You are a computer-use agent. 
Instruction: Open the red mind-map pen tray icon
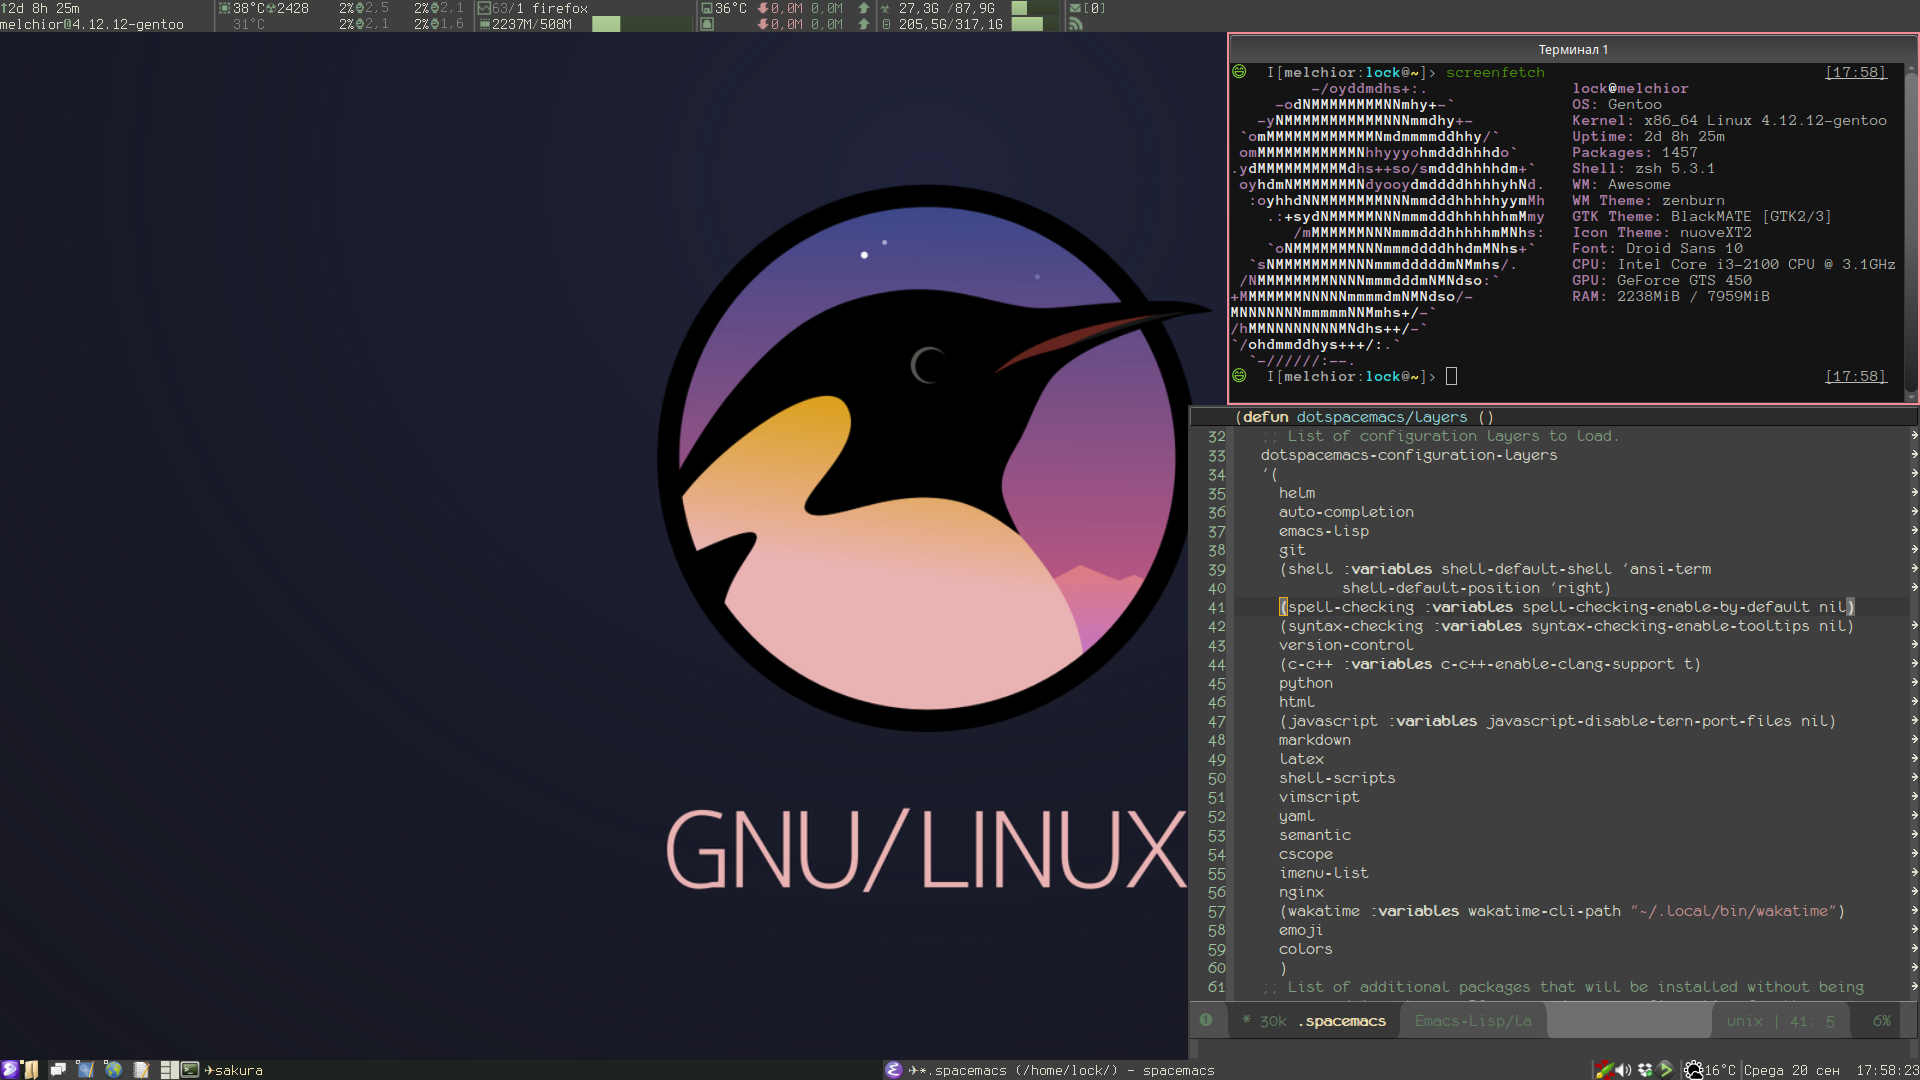(x=1603, y=1070)
